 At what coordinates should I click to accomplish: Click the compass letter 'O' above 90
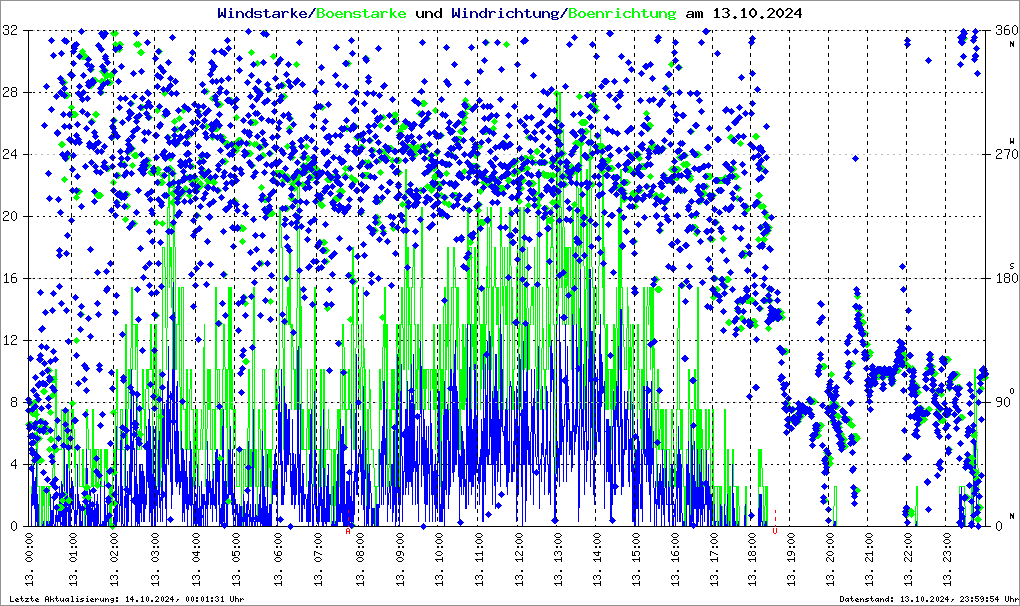click(x=1012, y=391)
